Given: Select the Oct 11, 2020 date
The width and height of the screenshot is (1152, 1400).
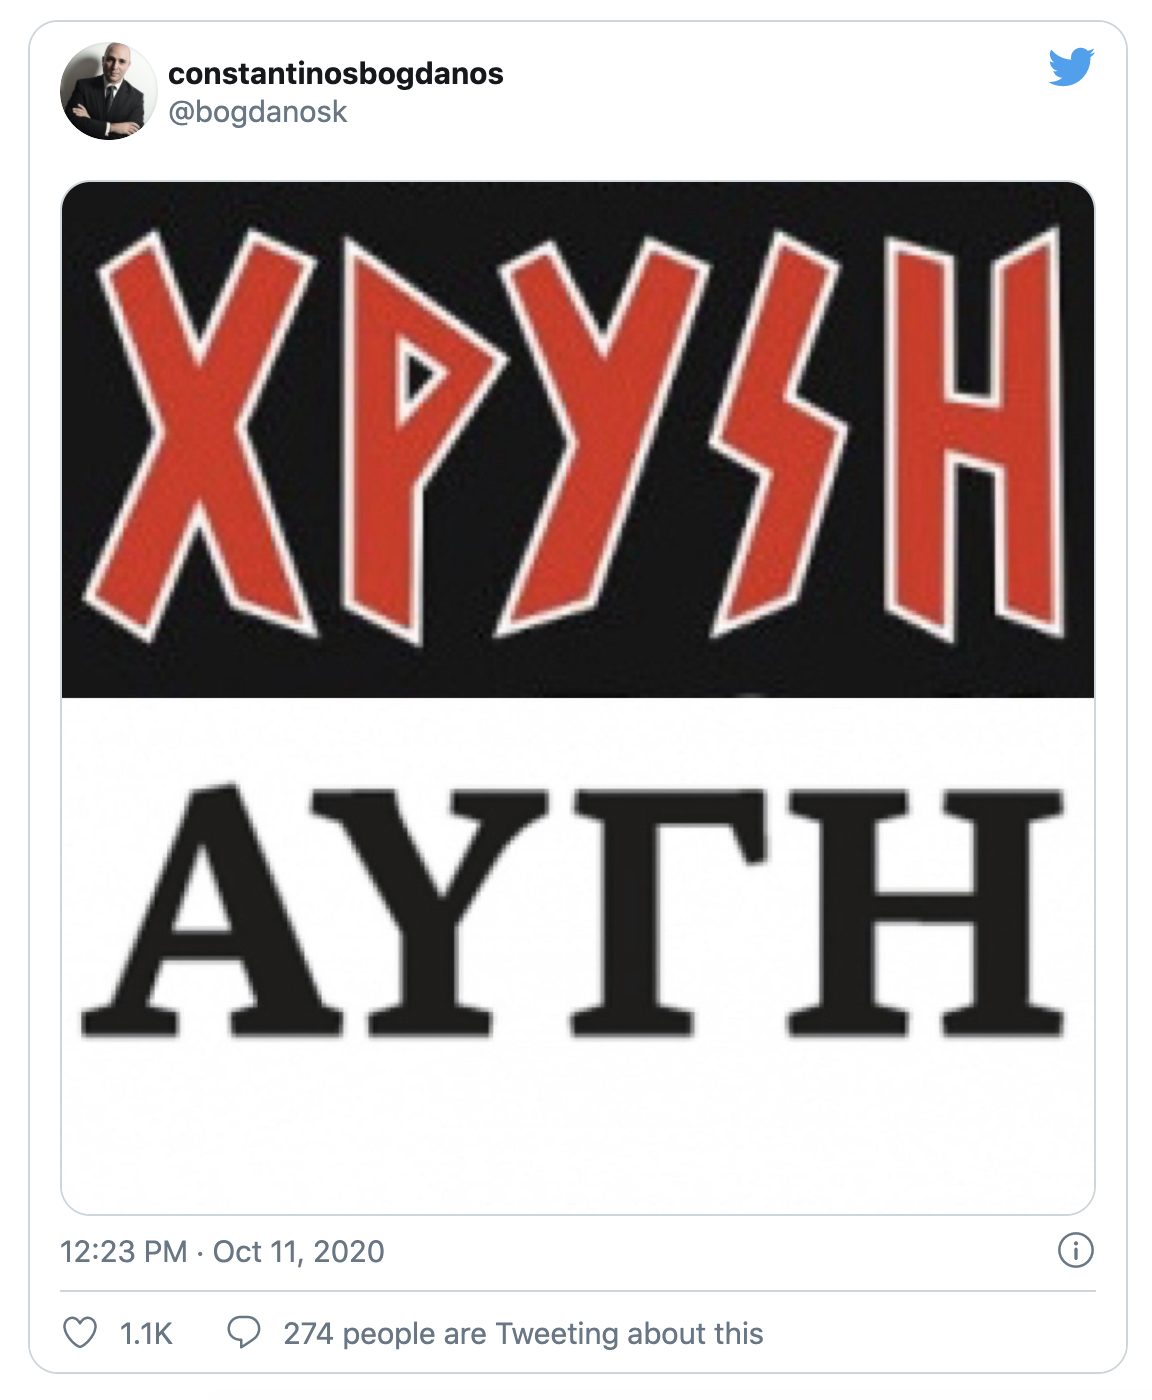Looking at the screenshot, I should click(298, 1251).
